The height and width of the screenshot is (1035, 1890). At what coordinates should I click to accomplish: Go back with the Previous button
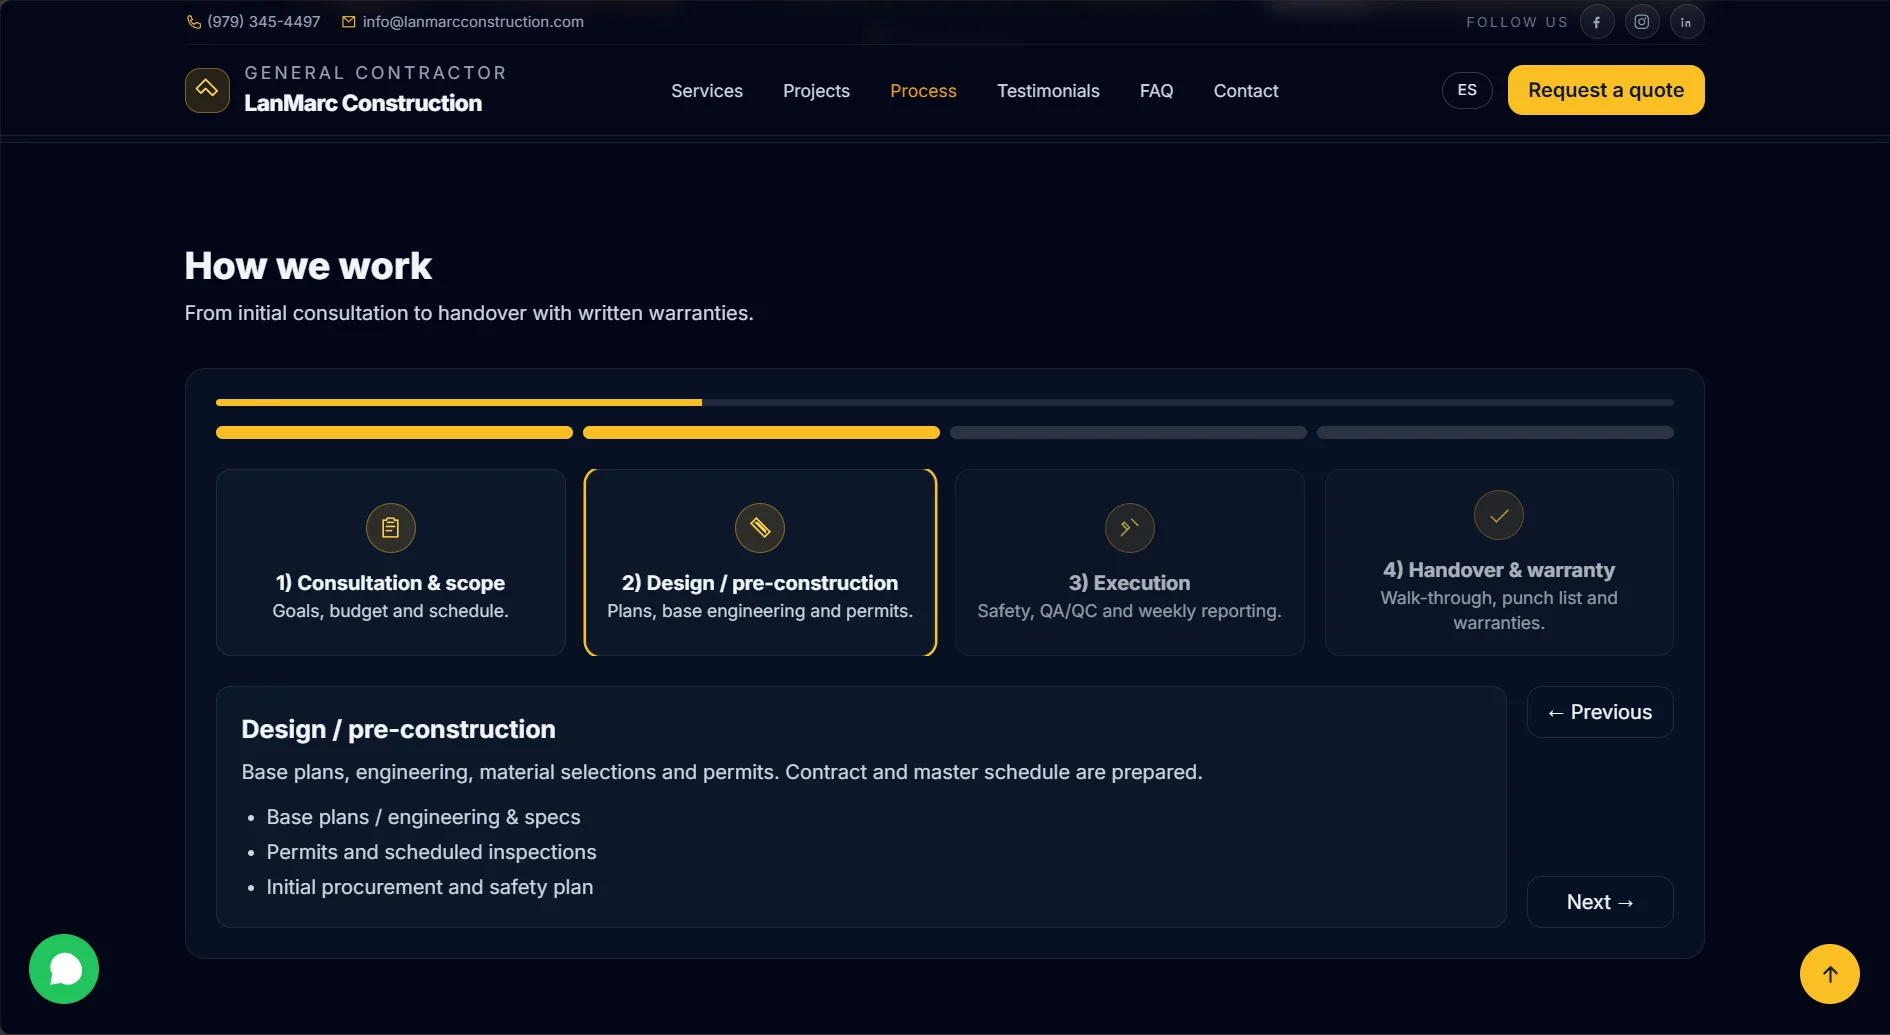point(1599,712)
